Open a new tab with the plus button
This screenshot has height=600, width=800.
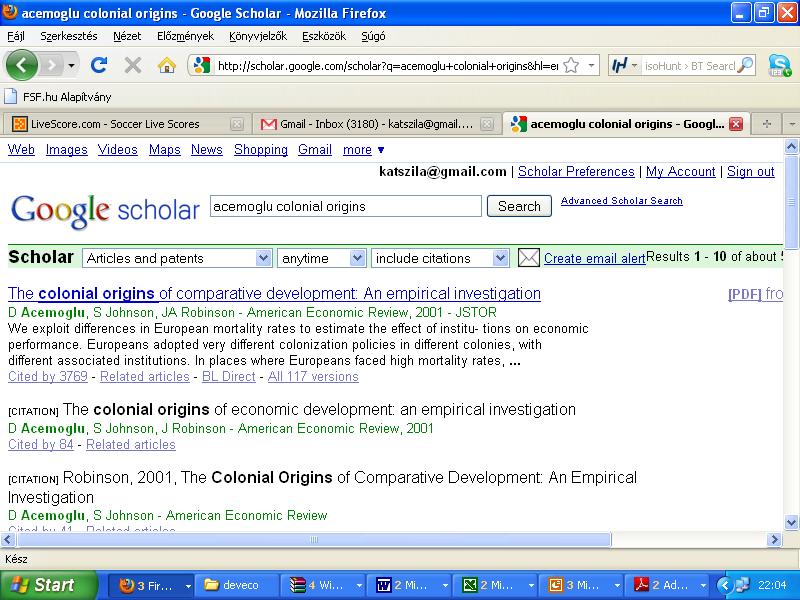click(766, 124)
